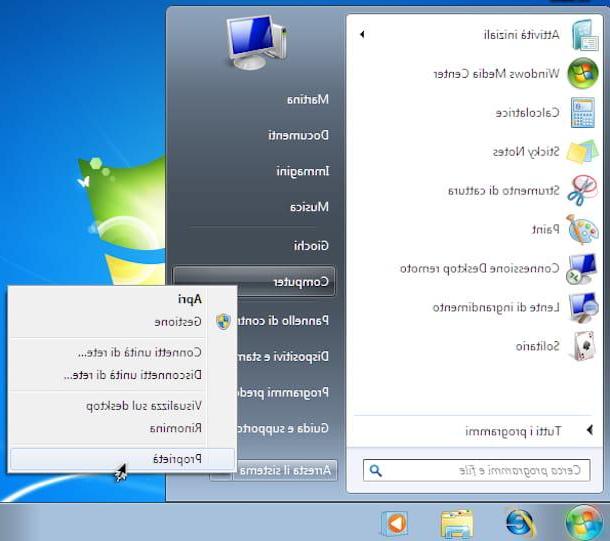Launch Attività iniziali from its program icon
The width and height of the screenshot is (610, 541).
click(585, 35)
